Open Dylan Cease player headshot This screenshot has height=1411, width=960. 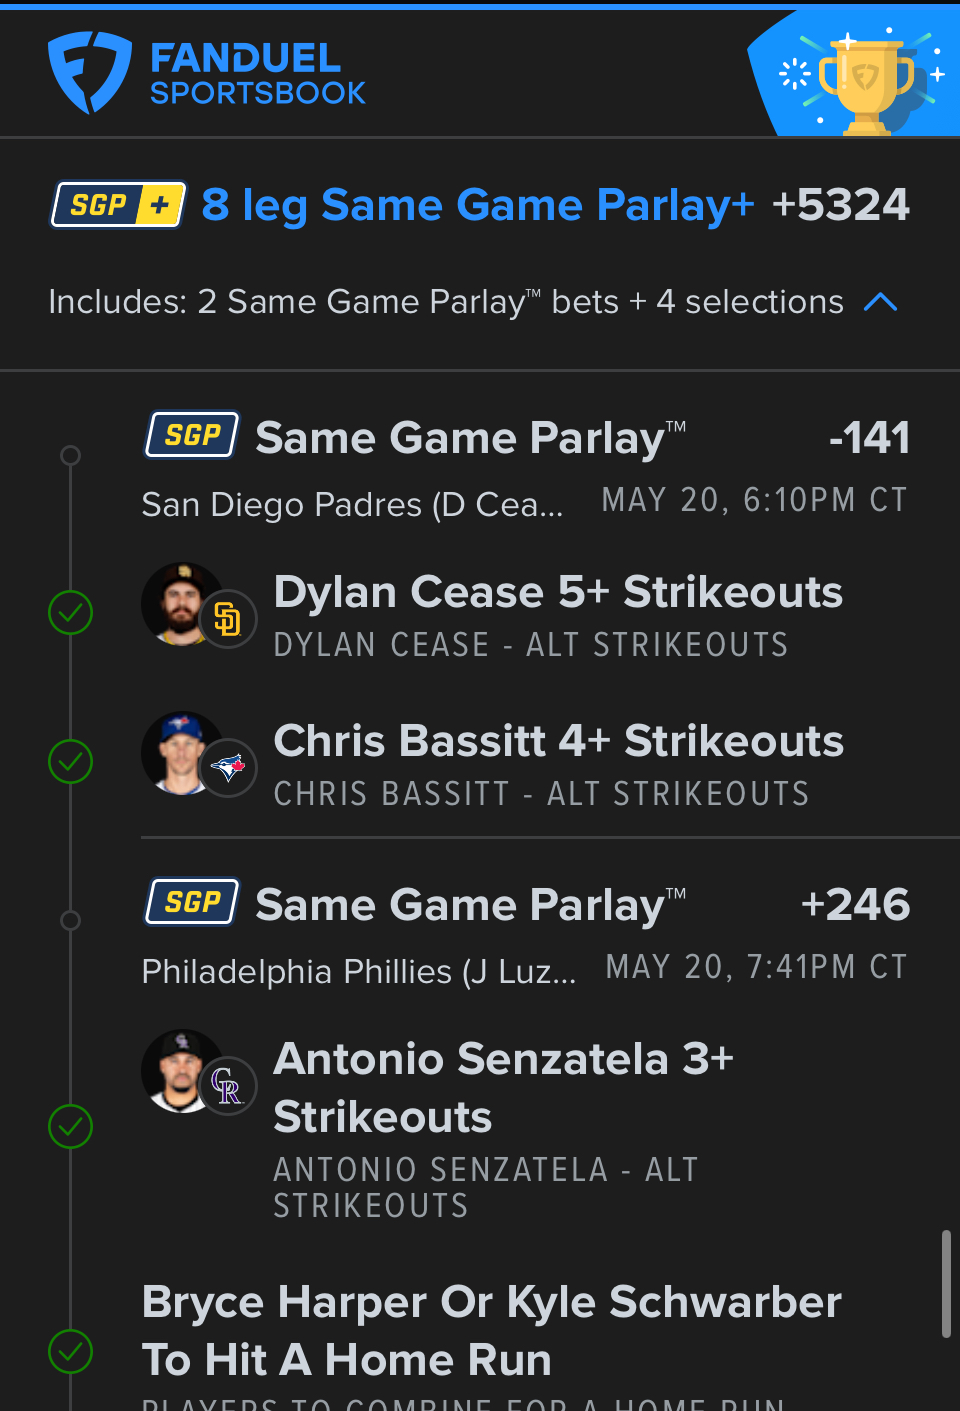178,603
